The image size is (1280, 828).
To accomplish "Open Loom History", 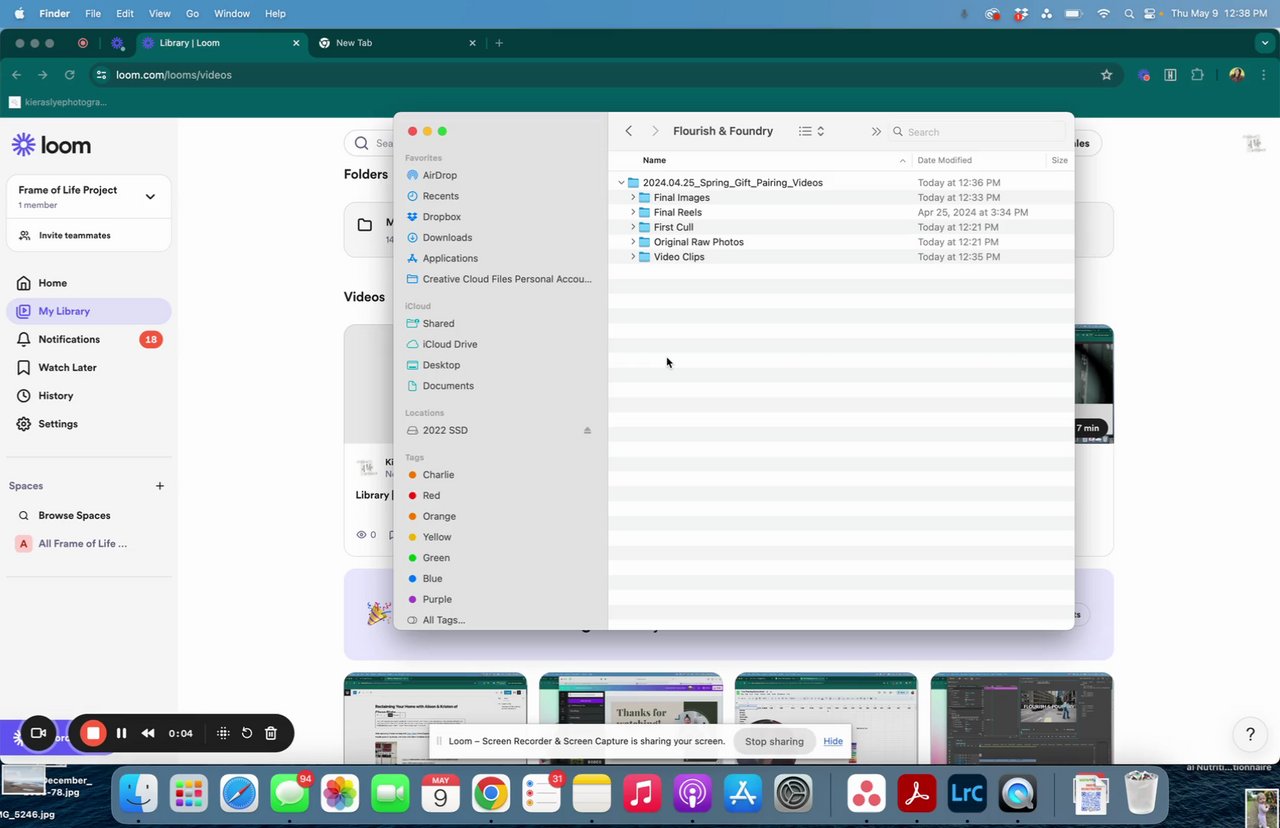I will point(89,395).
